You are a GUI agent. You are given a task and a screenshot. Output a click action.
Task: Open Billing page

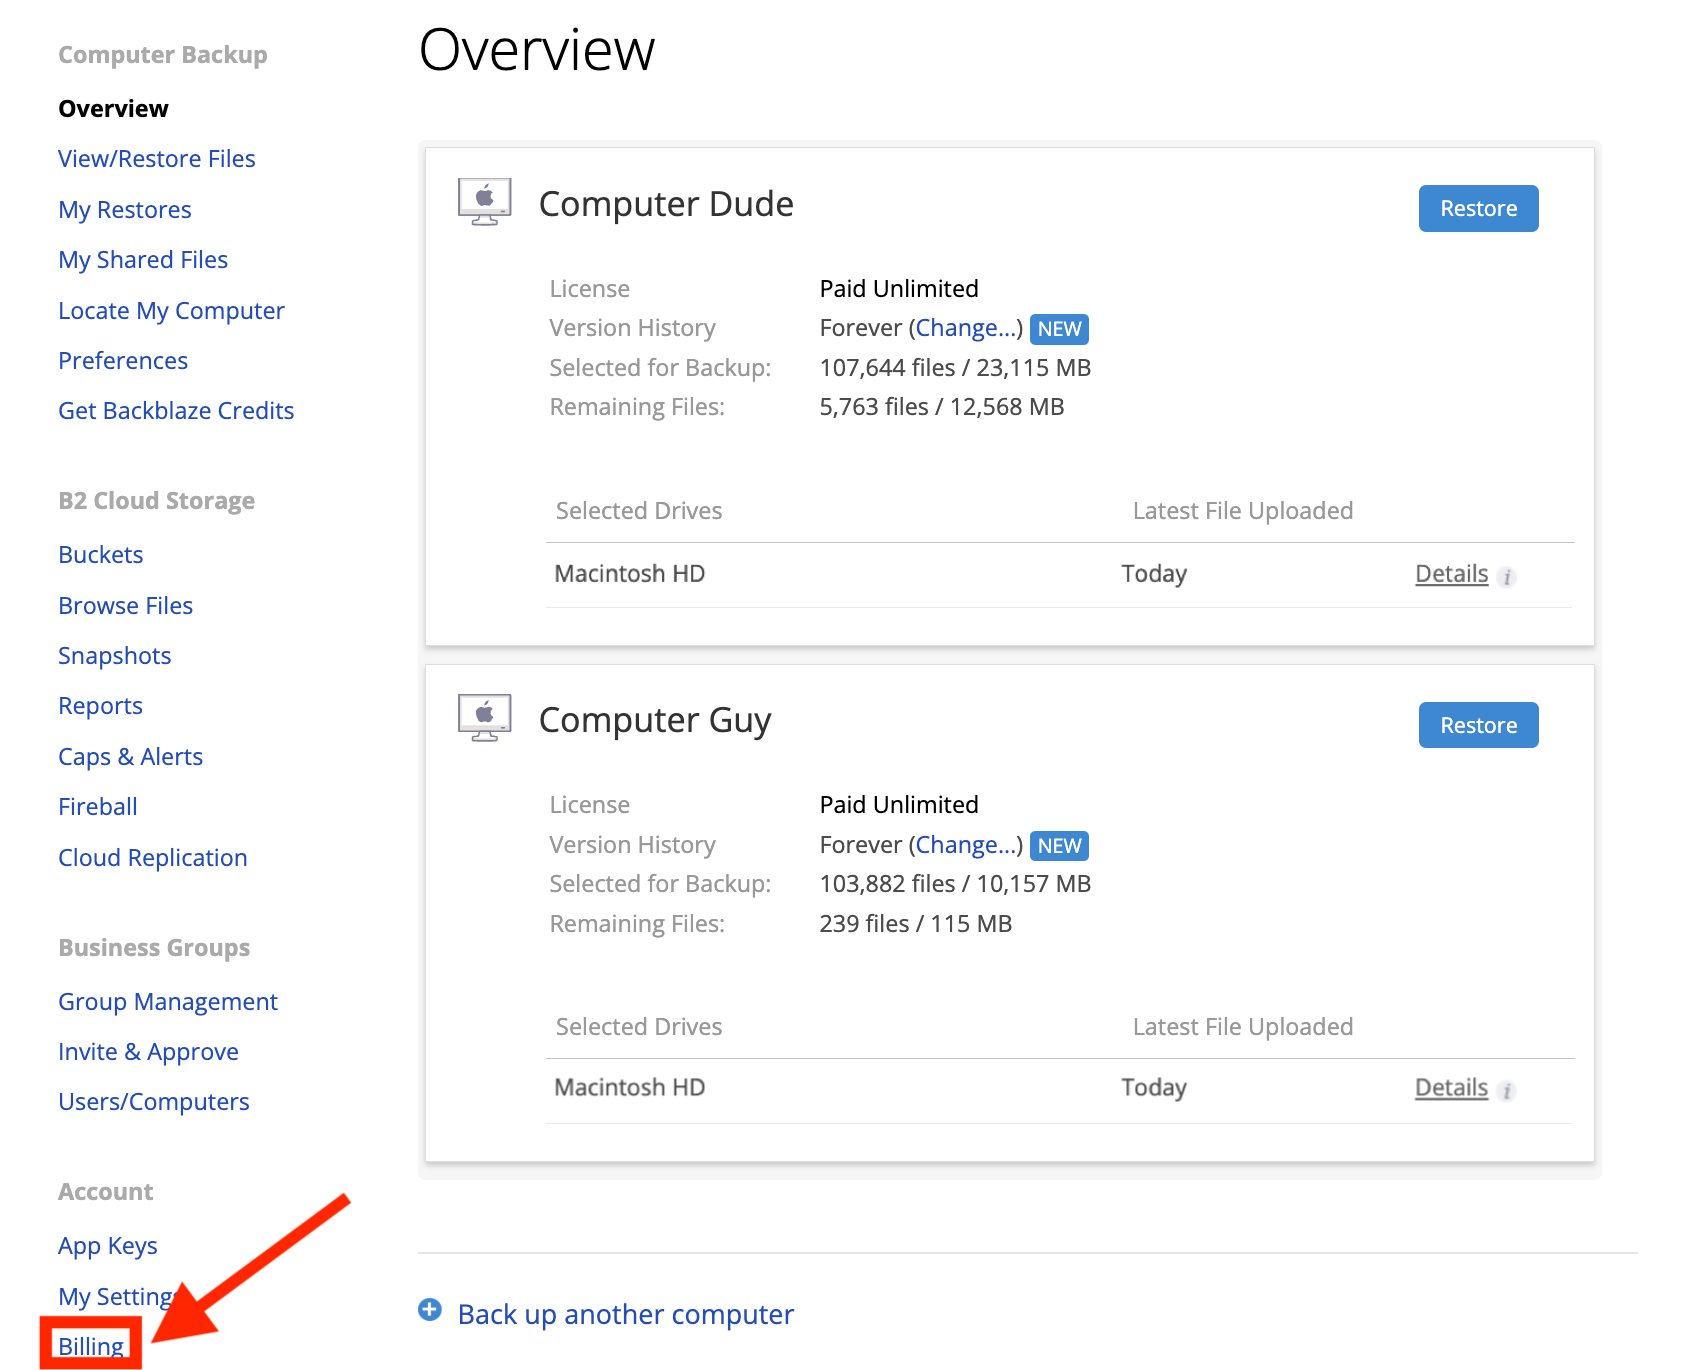(x=91, y=1346)
